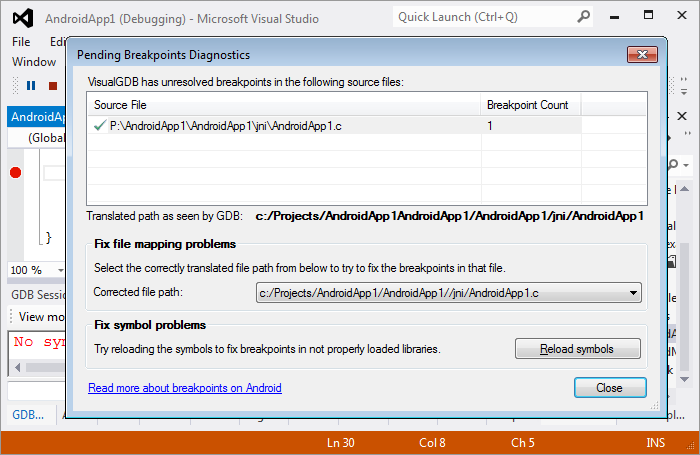700x455 pixels.
Task: Toggle the INS insert mode indicator
Action: point(655,442)
